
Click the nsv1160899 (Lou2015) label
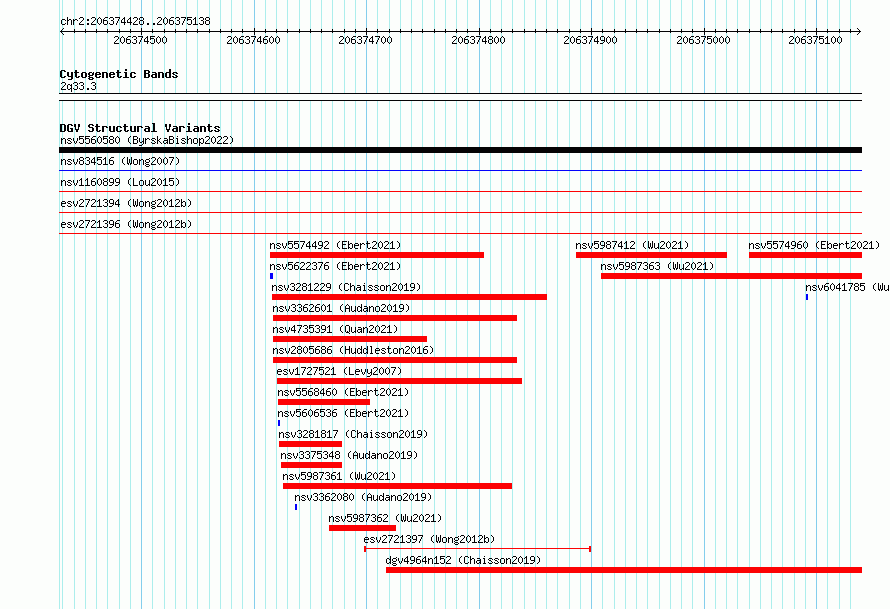point(120,182)
